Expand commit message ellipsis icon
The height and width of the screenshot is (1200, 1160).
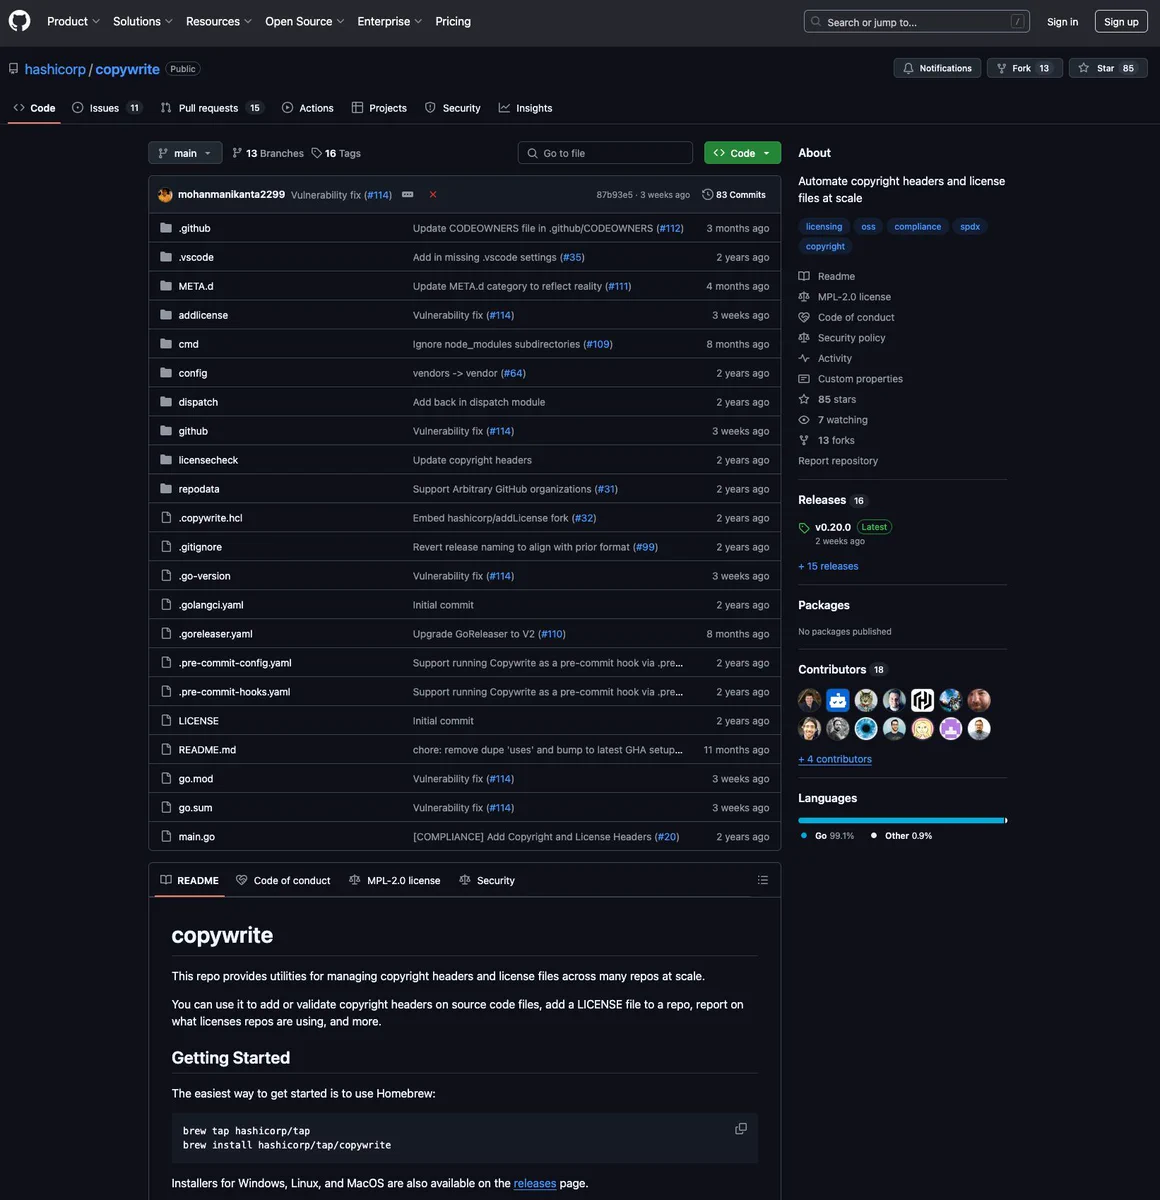(x=408, y=195)
